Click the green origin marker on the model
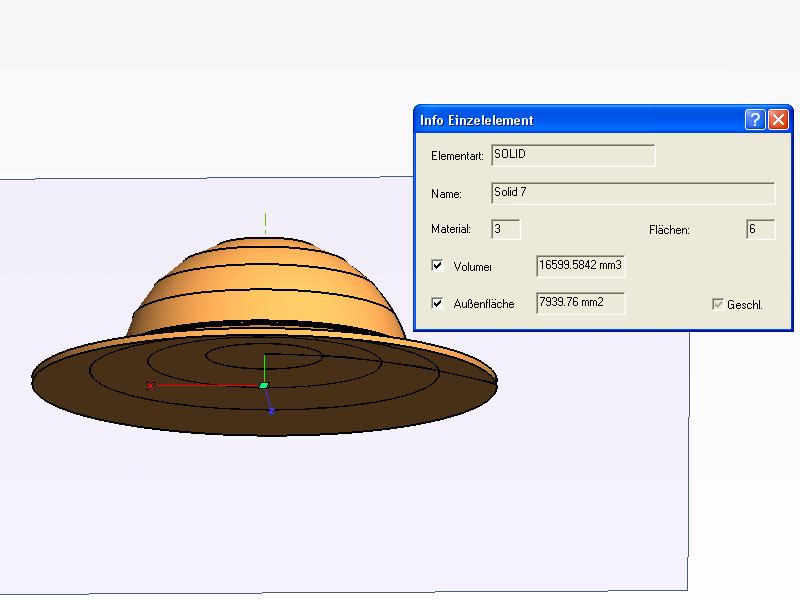800x600 pixels. pyautogui.click(x=264, y=385)
